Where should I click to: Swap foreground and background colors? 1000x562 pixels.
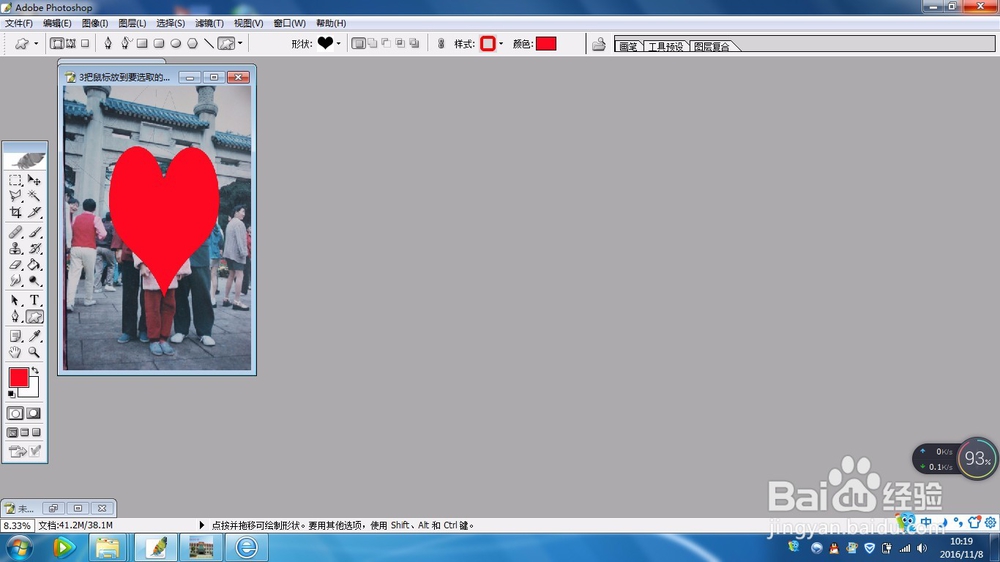[35, 370]
